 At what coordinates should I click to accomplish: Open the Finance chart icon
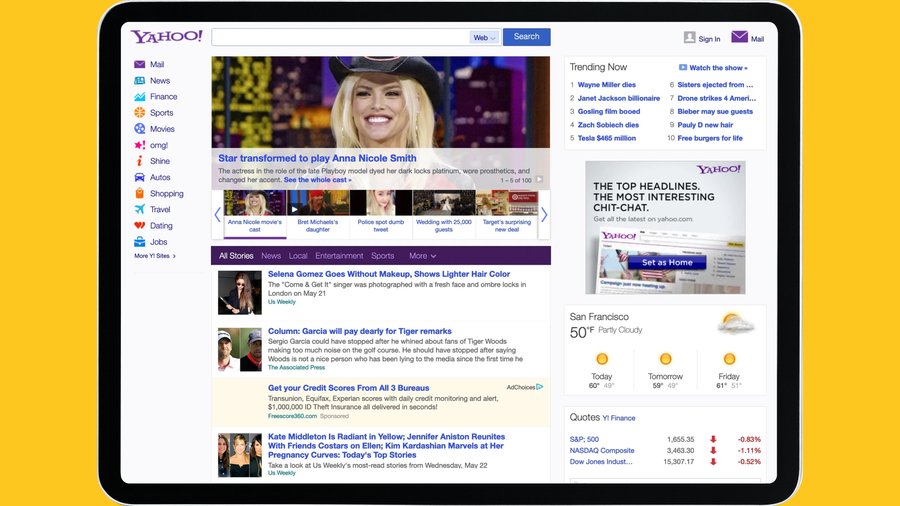pos(139,97)
